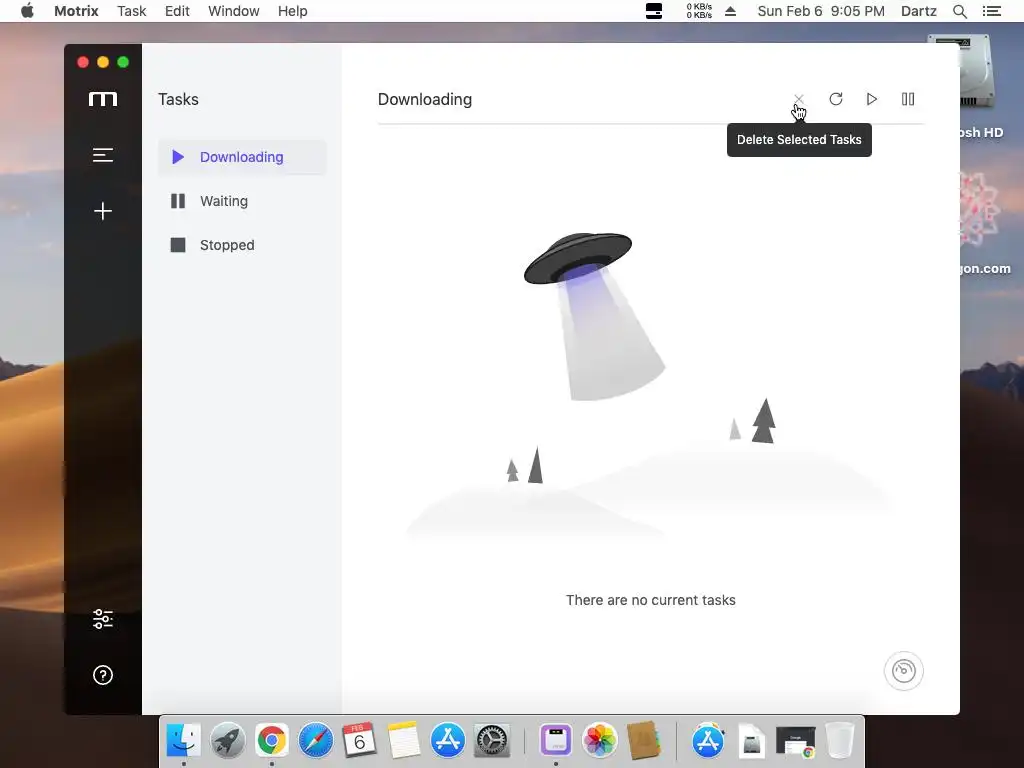
Task: Click the Tasks heading in the sidebar
Action: coord(178,99)
